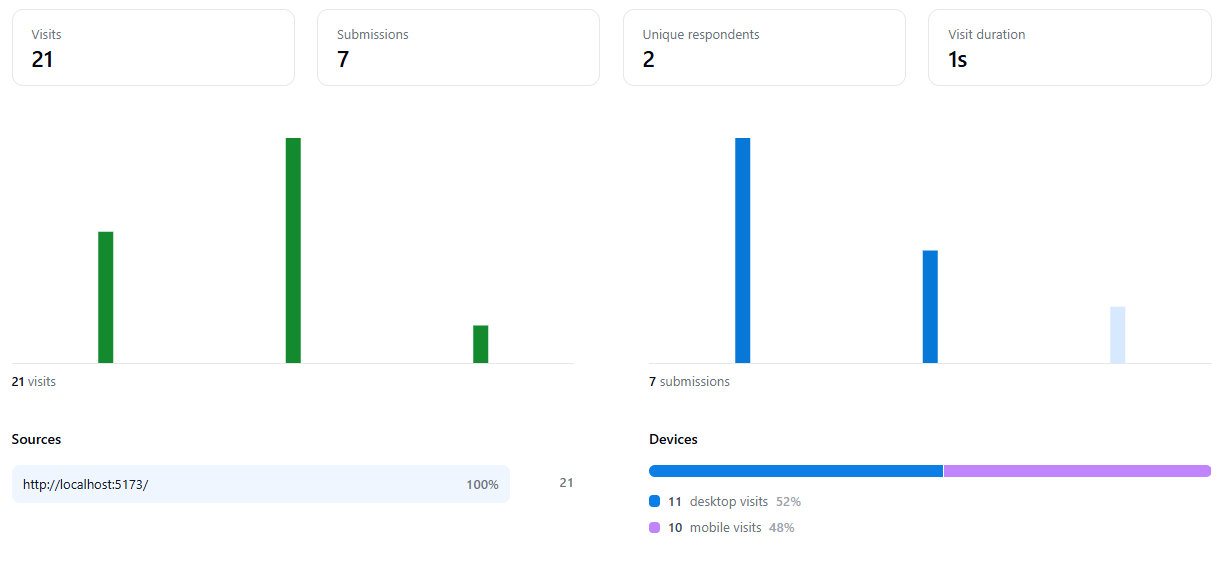Click the '21 visits' chart caption
This screenshot has width=1222, height=563.
(x=34, y=381)
